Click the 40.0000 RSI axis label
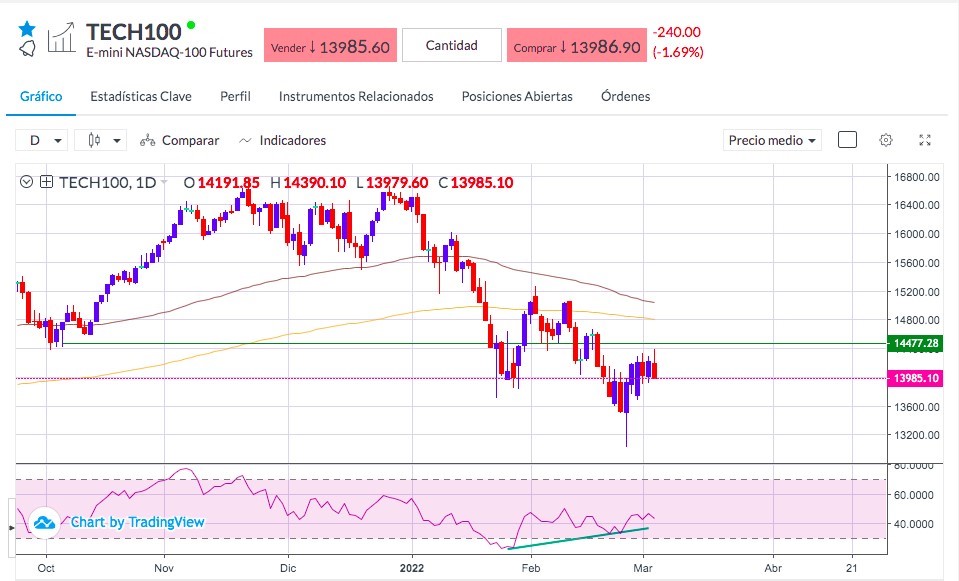This screenshot has height=581, width=959. pyautogui.click(x=914, y=524)
